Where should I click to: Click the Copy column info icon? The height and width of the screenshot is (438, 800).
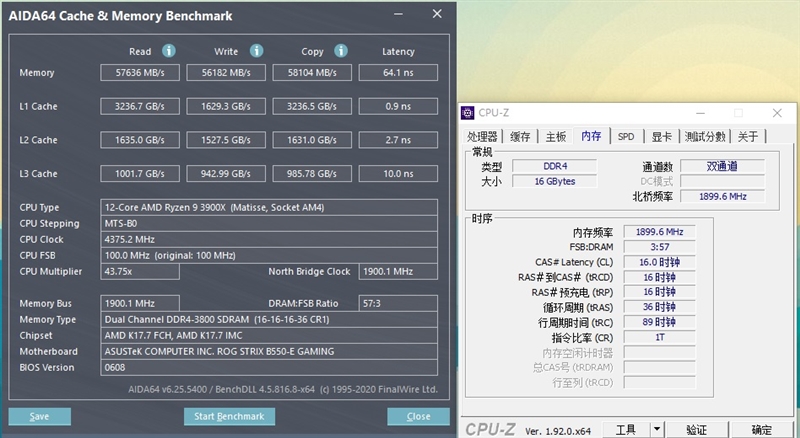(341, 51)
